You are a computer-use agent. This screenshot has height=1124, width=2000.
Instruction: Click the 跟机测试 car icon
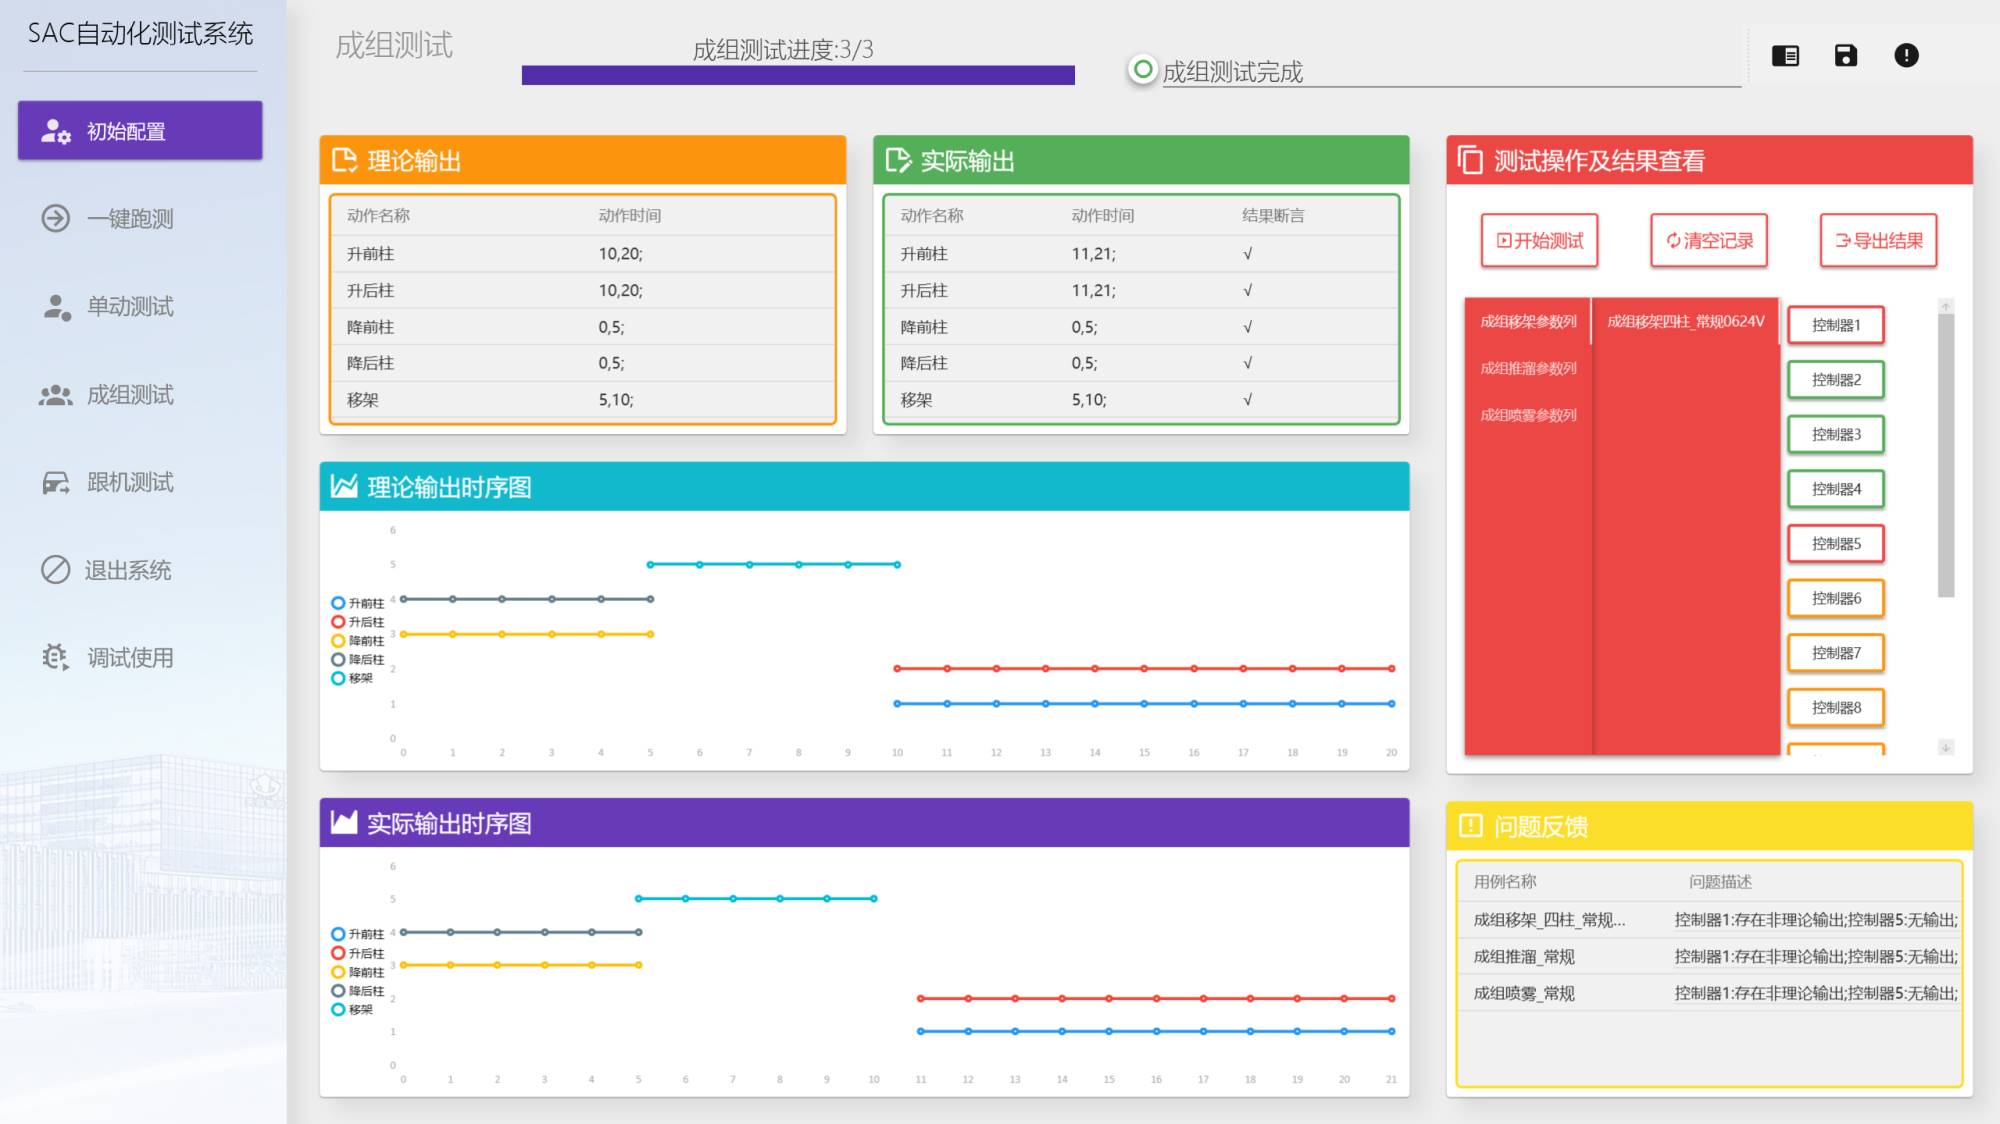click(56, 483)
